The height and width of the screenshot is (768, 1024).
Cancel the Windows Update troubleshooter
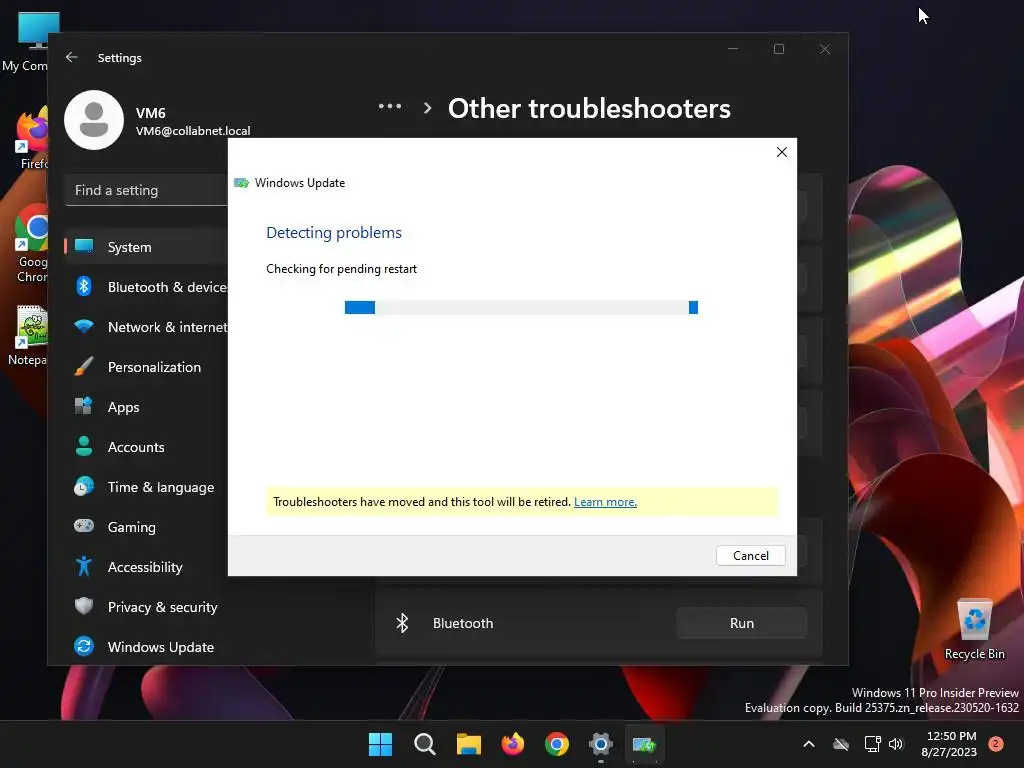(750, 556)
